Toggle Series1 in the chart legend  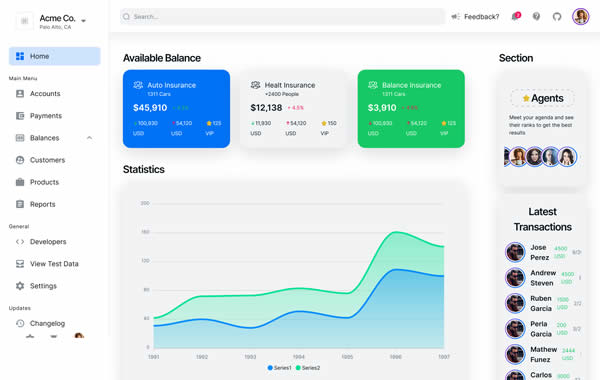coord(279,368)
